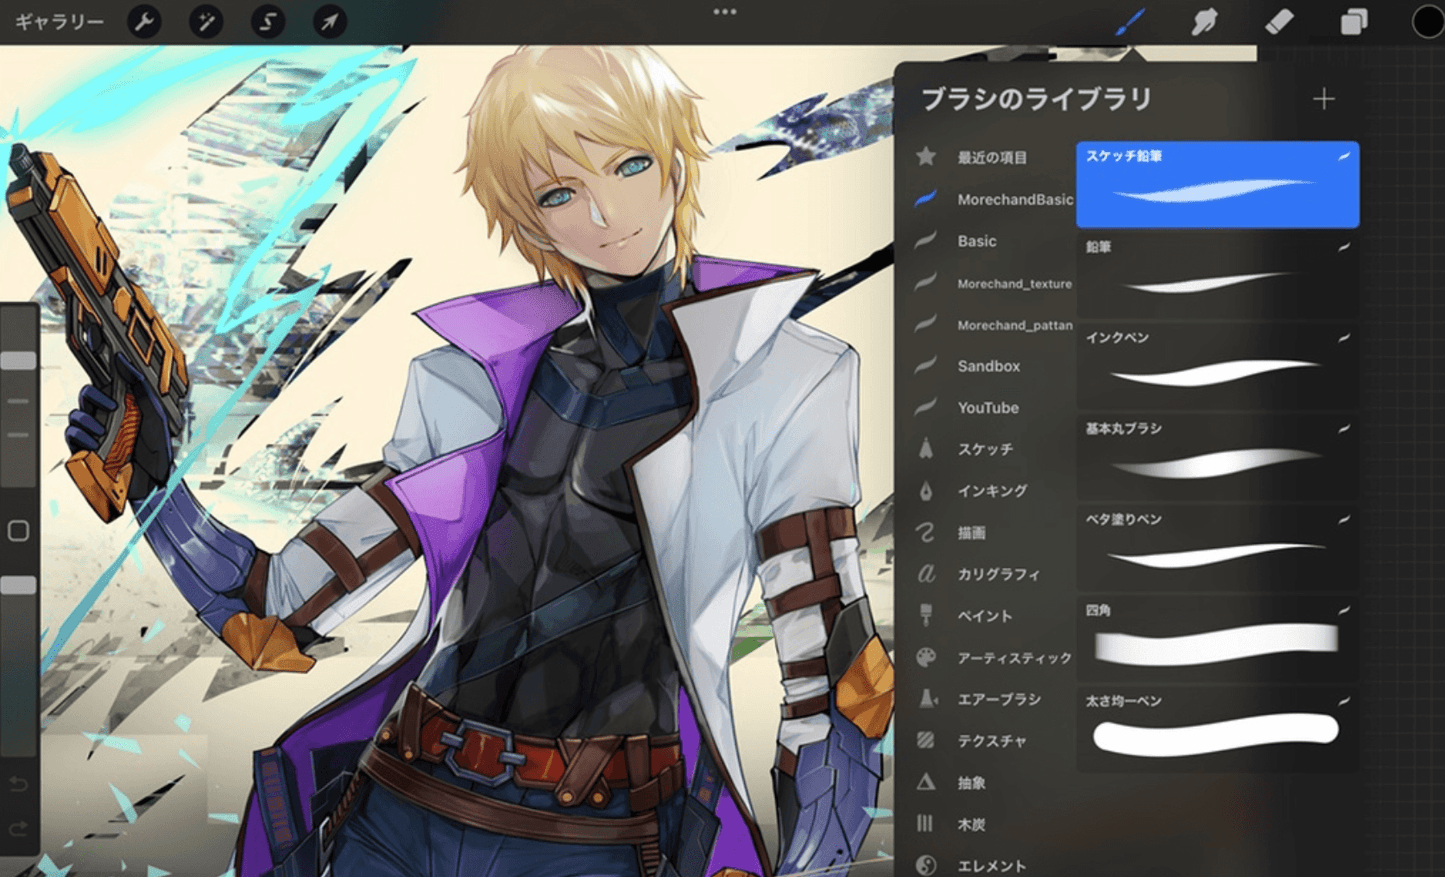Return to the ギャラリー gallery
Screen dimensions: 1445x877
tap(59, 22)
